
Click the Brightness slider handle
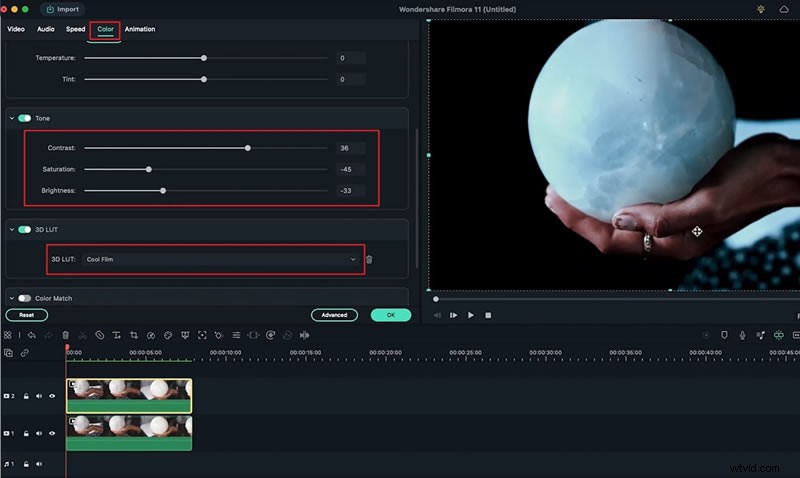(163, 191)
